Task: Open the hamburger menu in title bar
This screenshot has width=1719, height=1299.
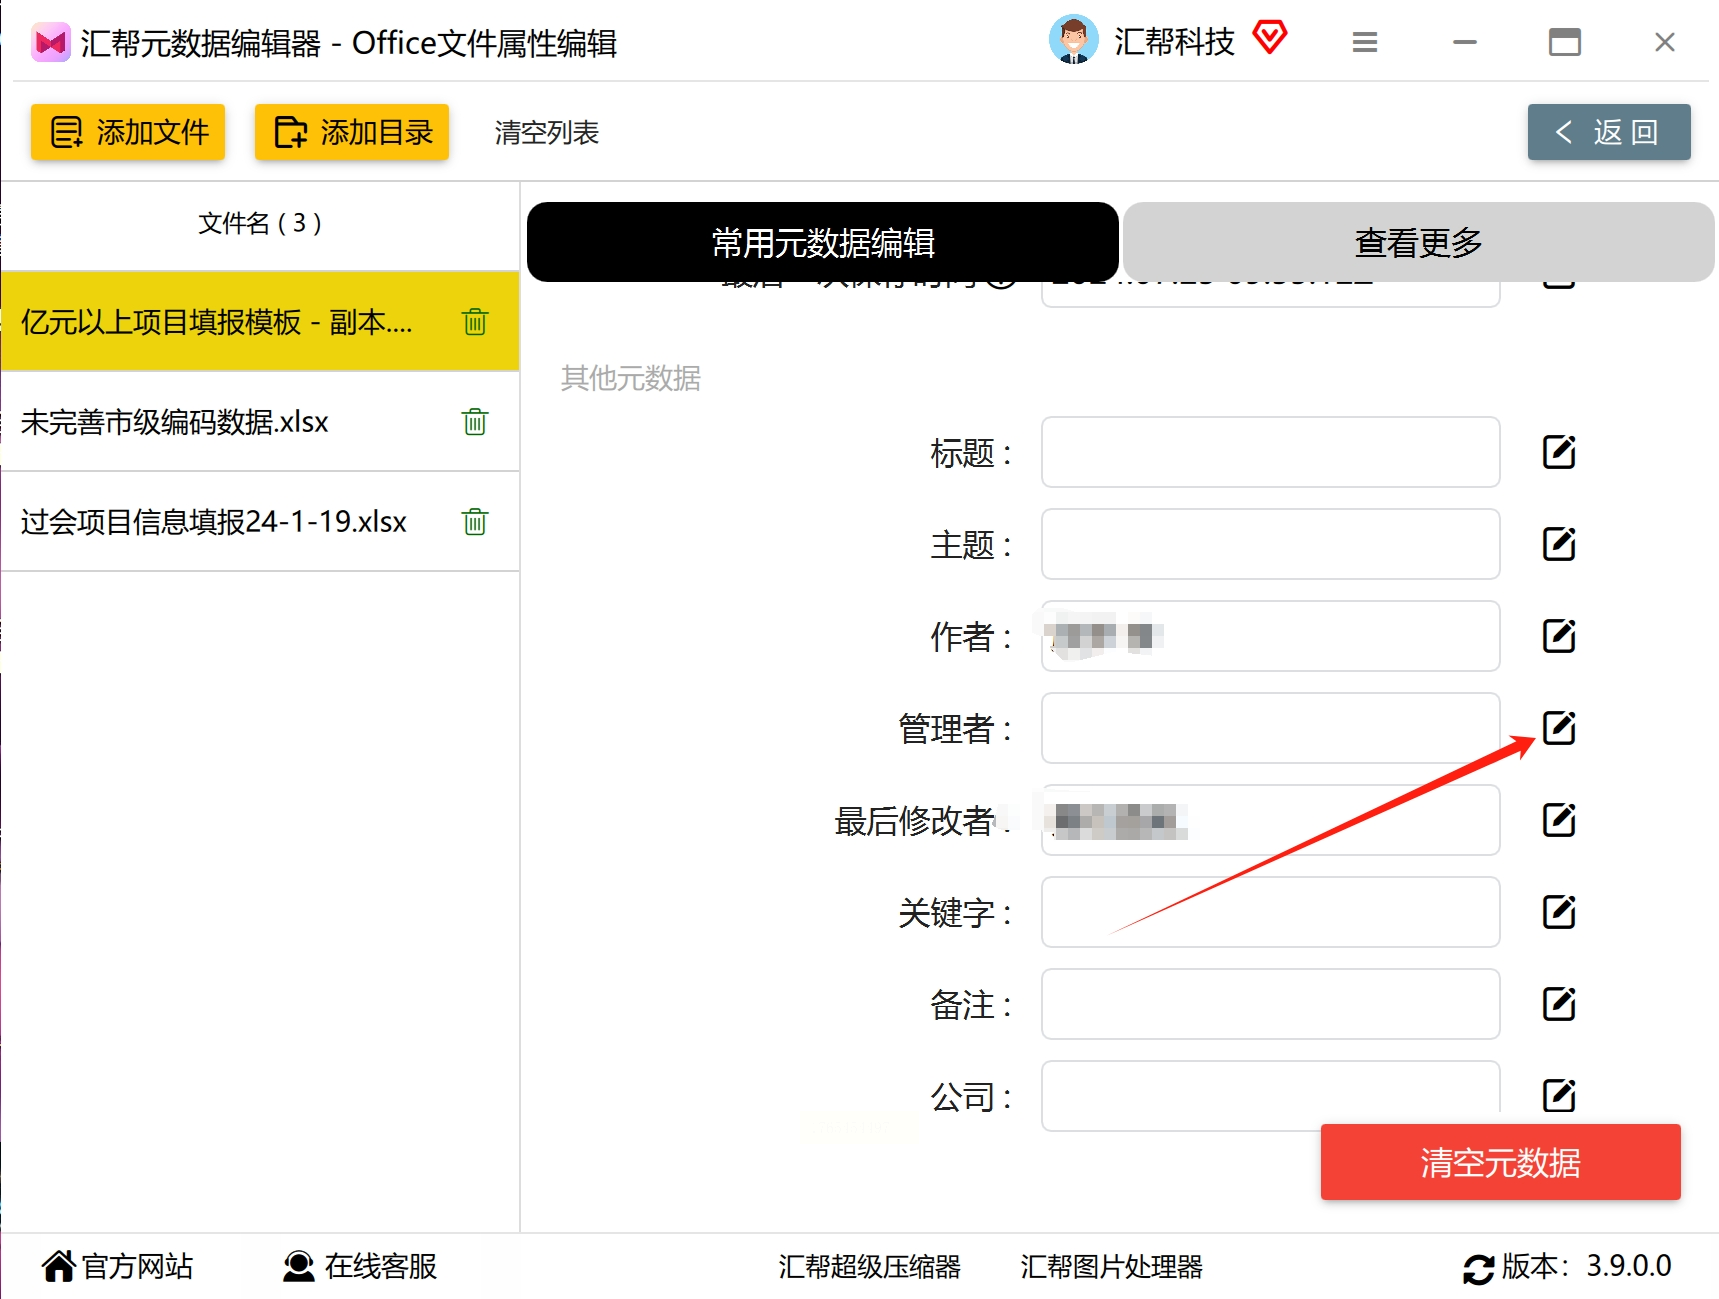Action: click(1365, 42)
